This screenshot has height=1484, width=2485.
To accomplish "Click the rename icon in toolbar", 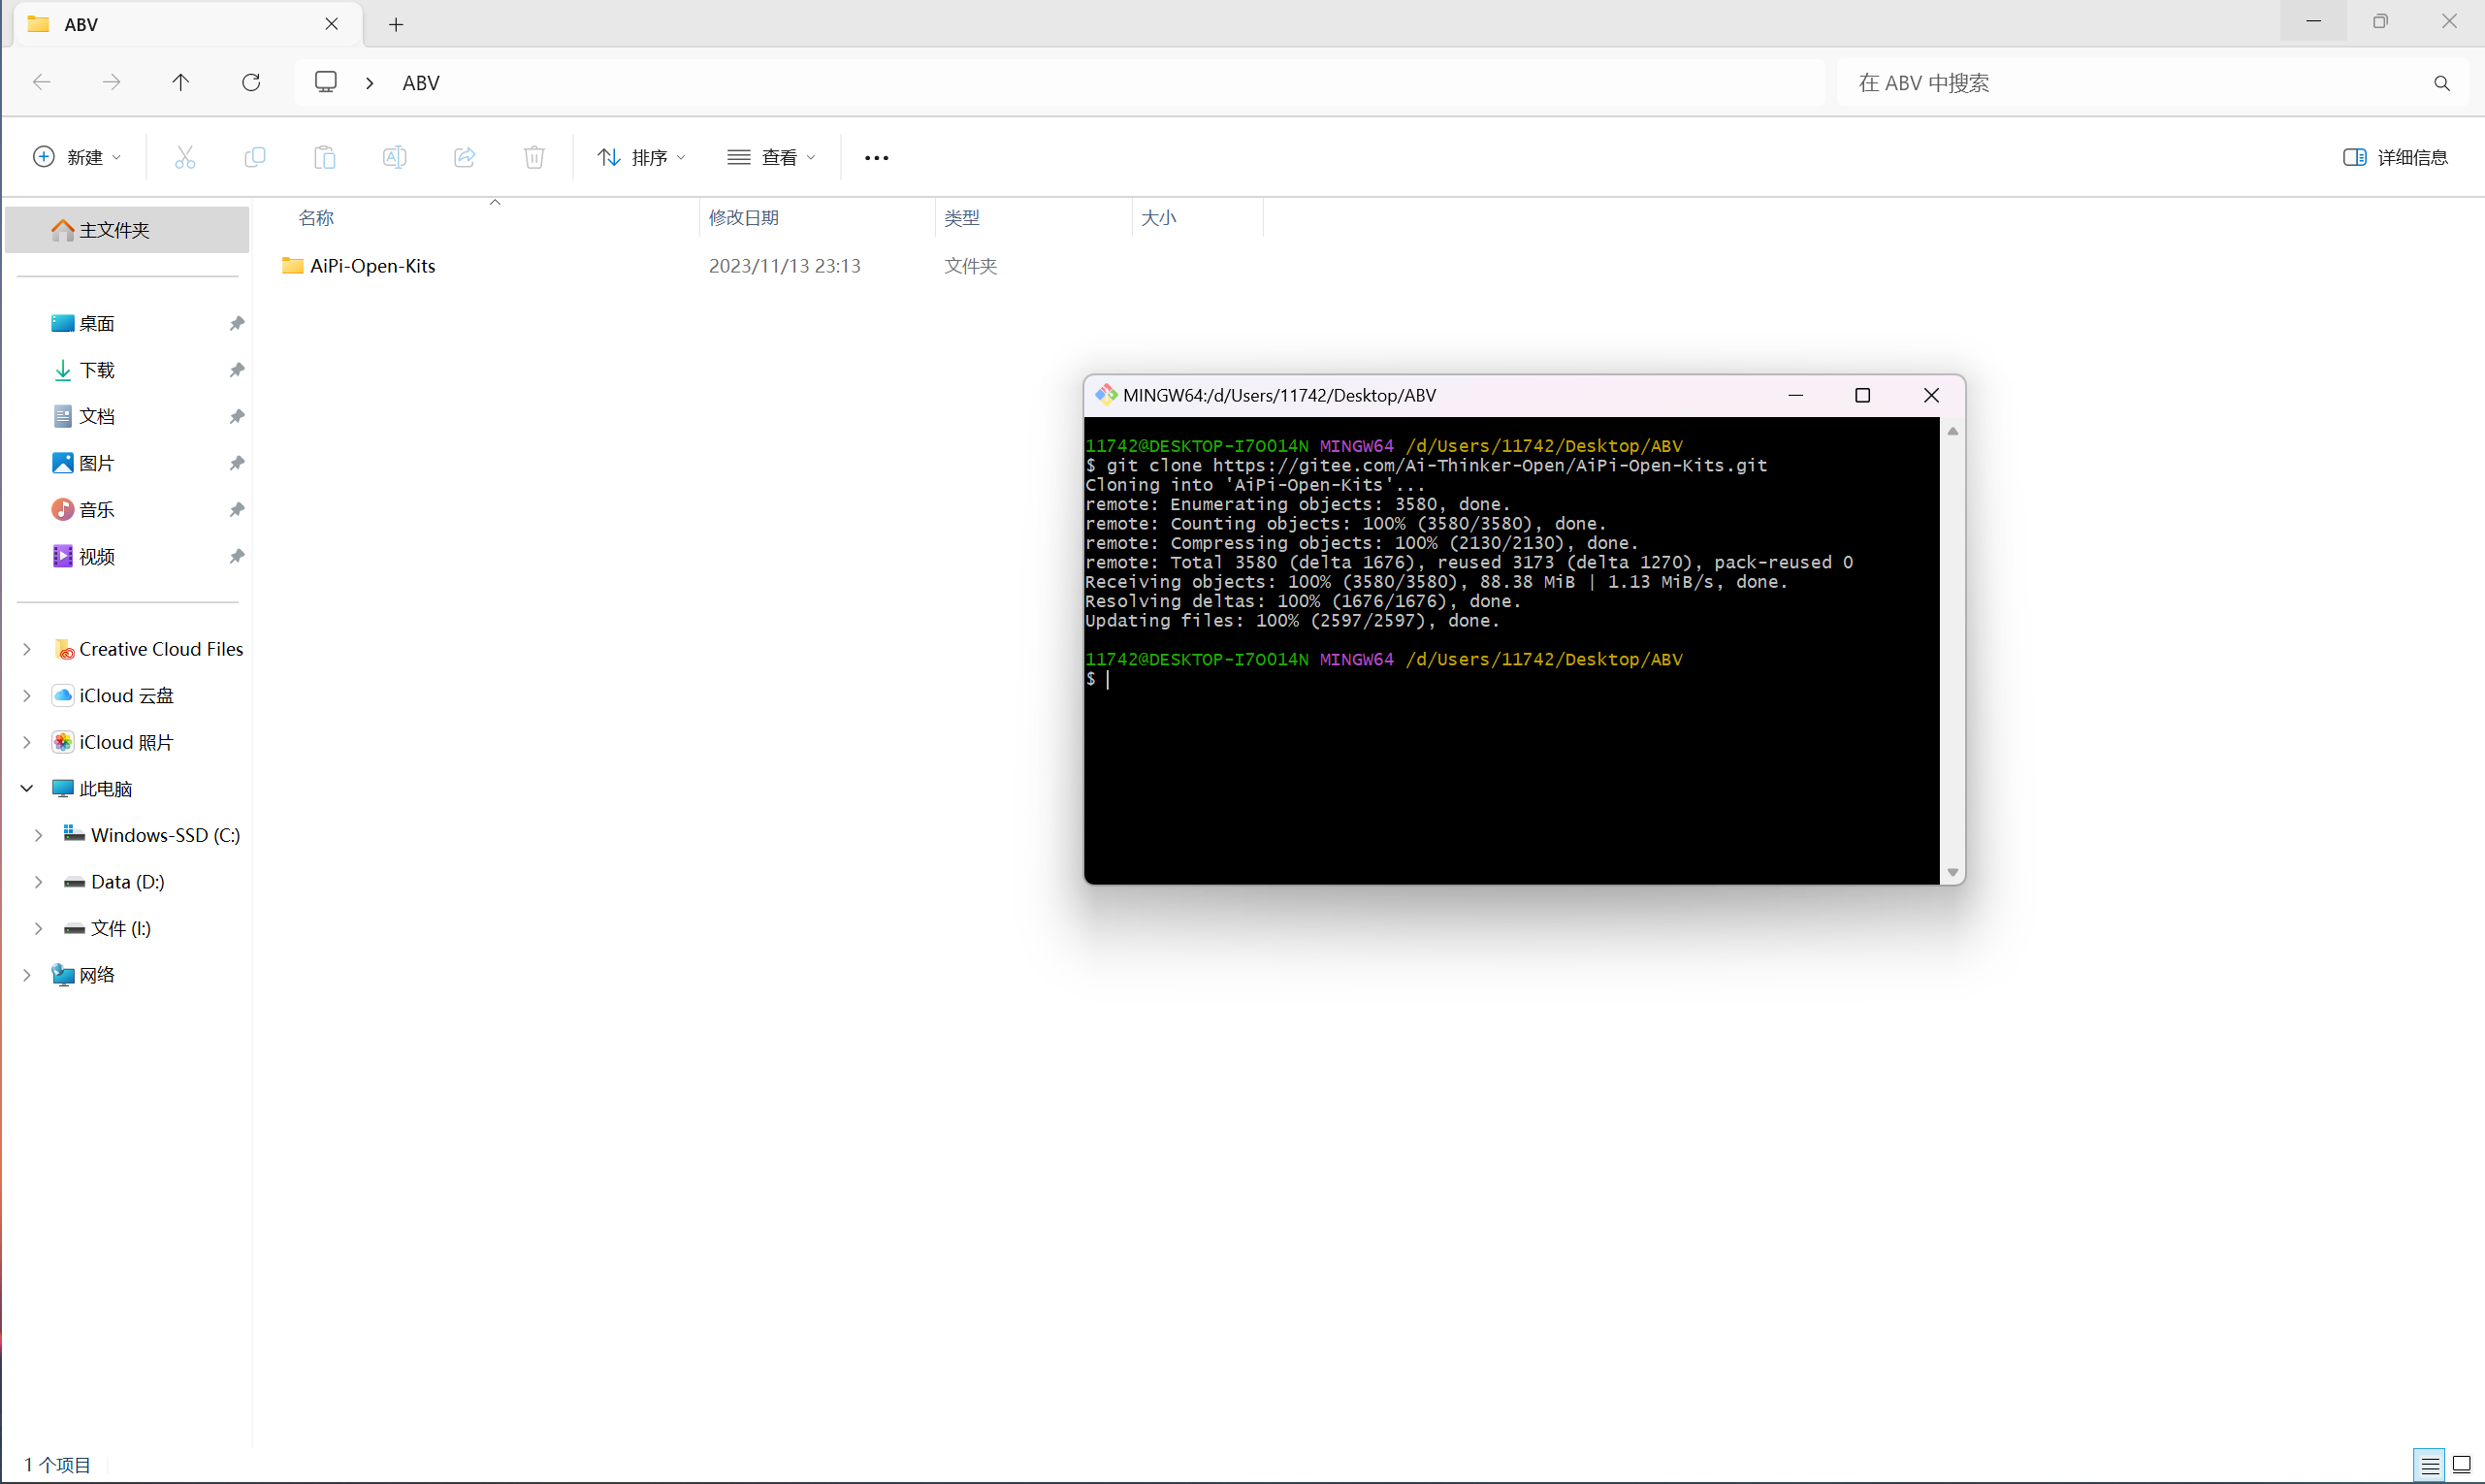I will point(396,157).
